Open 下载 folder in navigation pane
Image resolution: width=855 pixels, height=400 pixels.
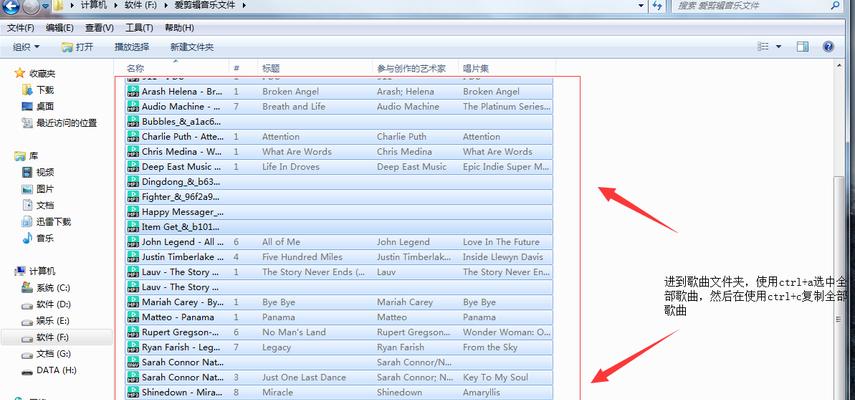click(38, 90)
